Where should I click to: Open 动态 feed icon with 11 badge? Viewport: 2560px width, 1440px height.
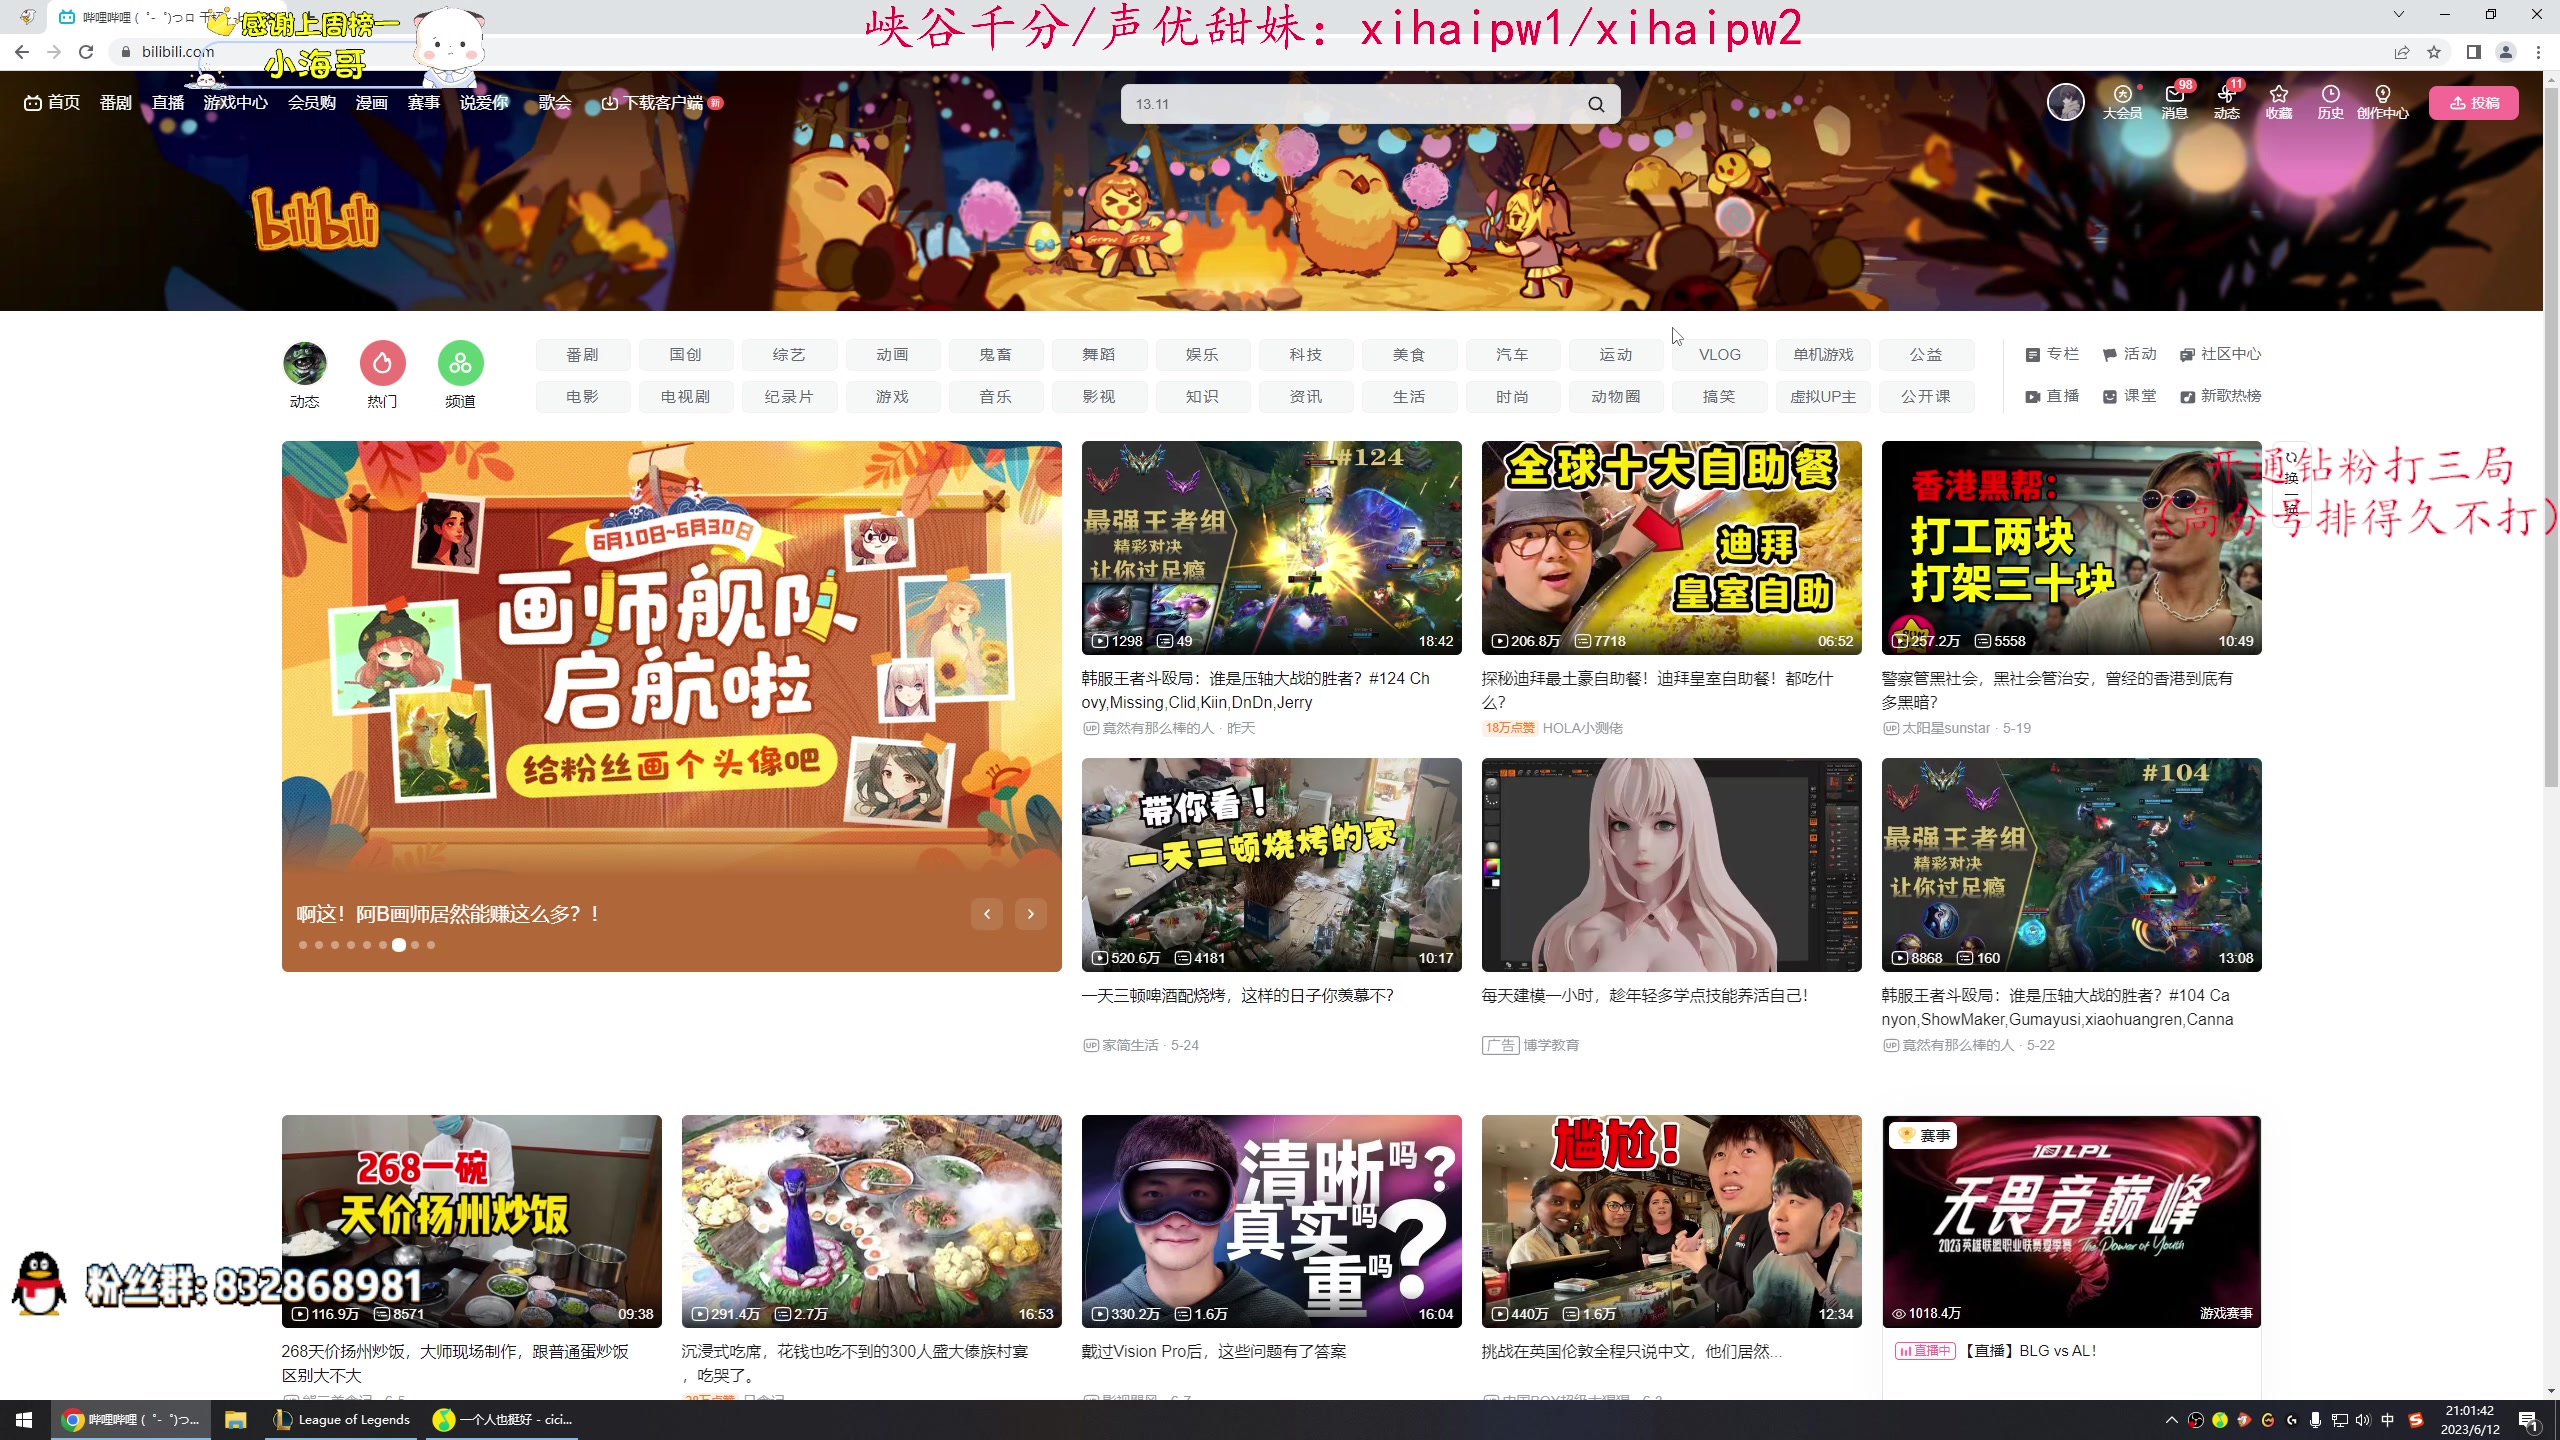pyautogui.click(x=2227, y=102)
